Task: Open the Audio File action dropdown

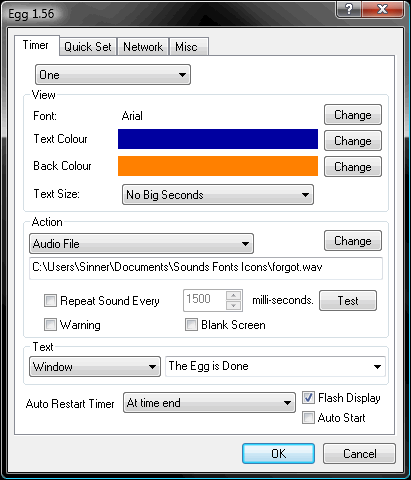Action: [x=142, y=244]
